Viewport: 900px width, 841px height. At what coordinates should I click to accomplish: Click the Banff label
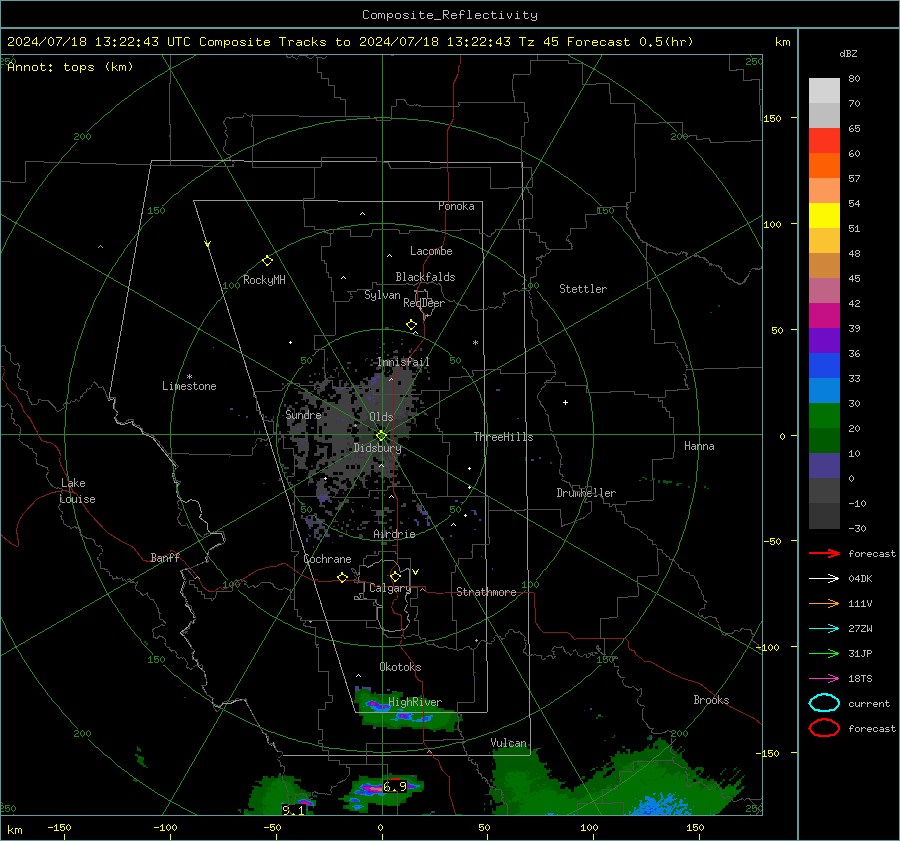point(165,557)
